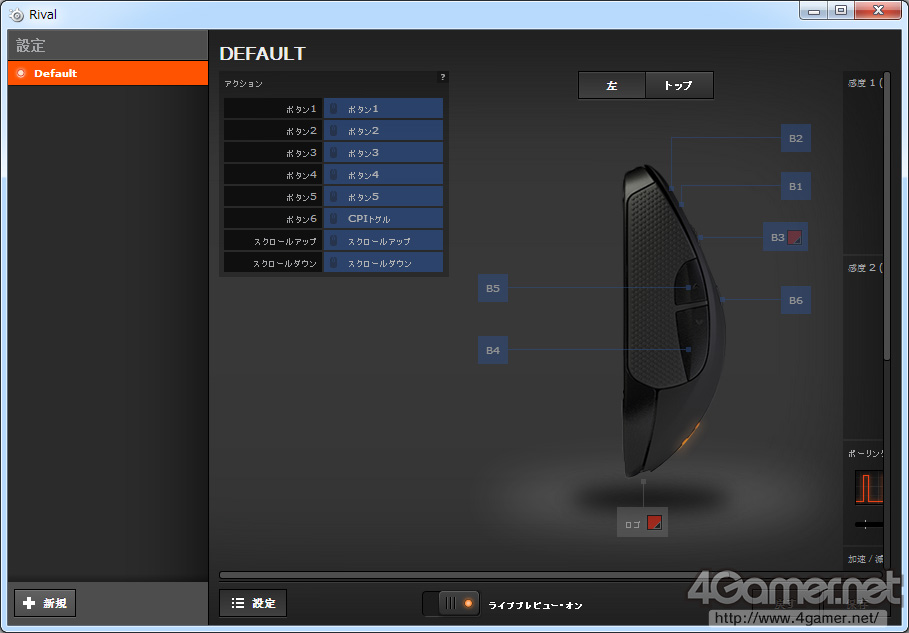Adjust the polling rate slider handle

[865, 525]
